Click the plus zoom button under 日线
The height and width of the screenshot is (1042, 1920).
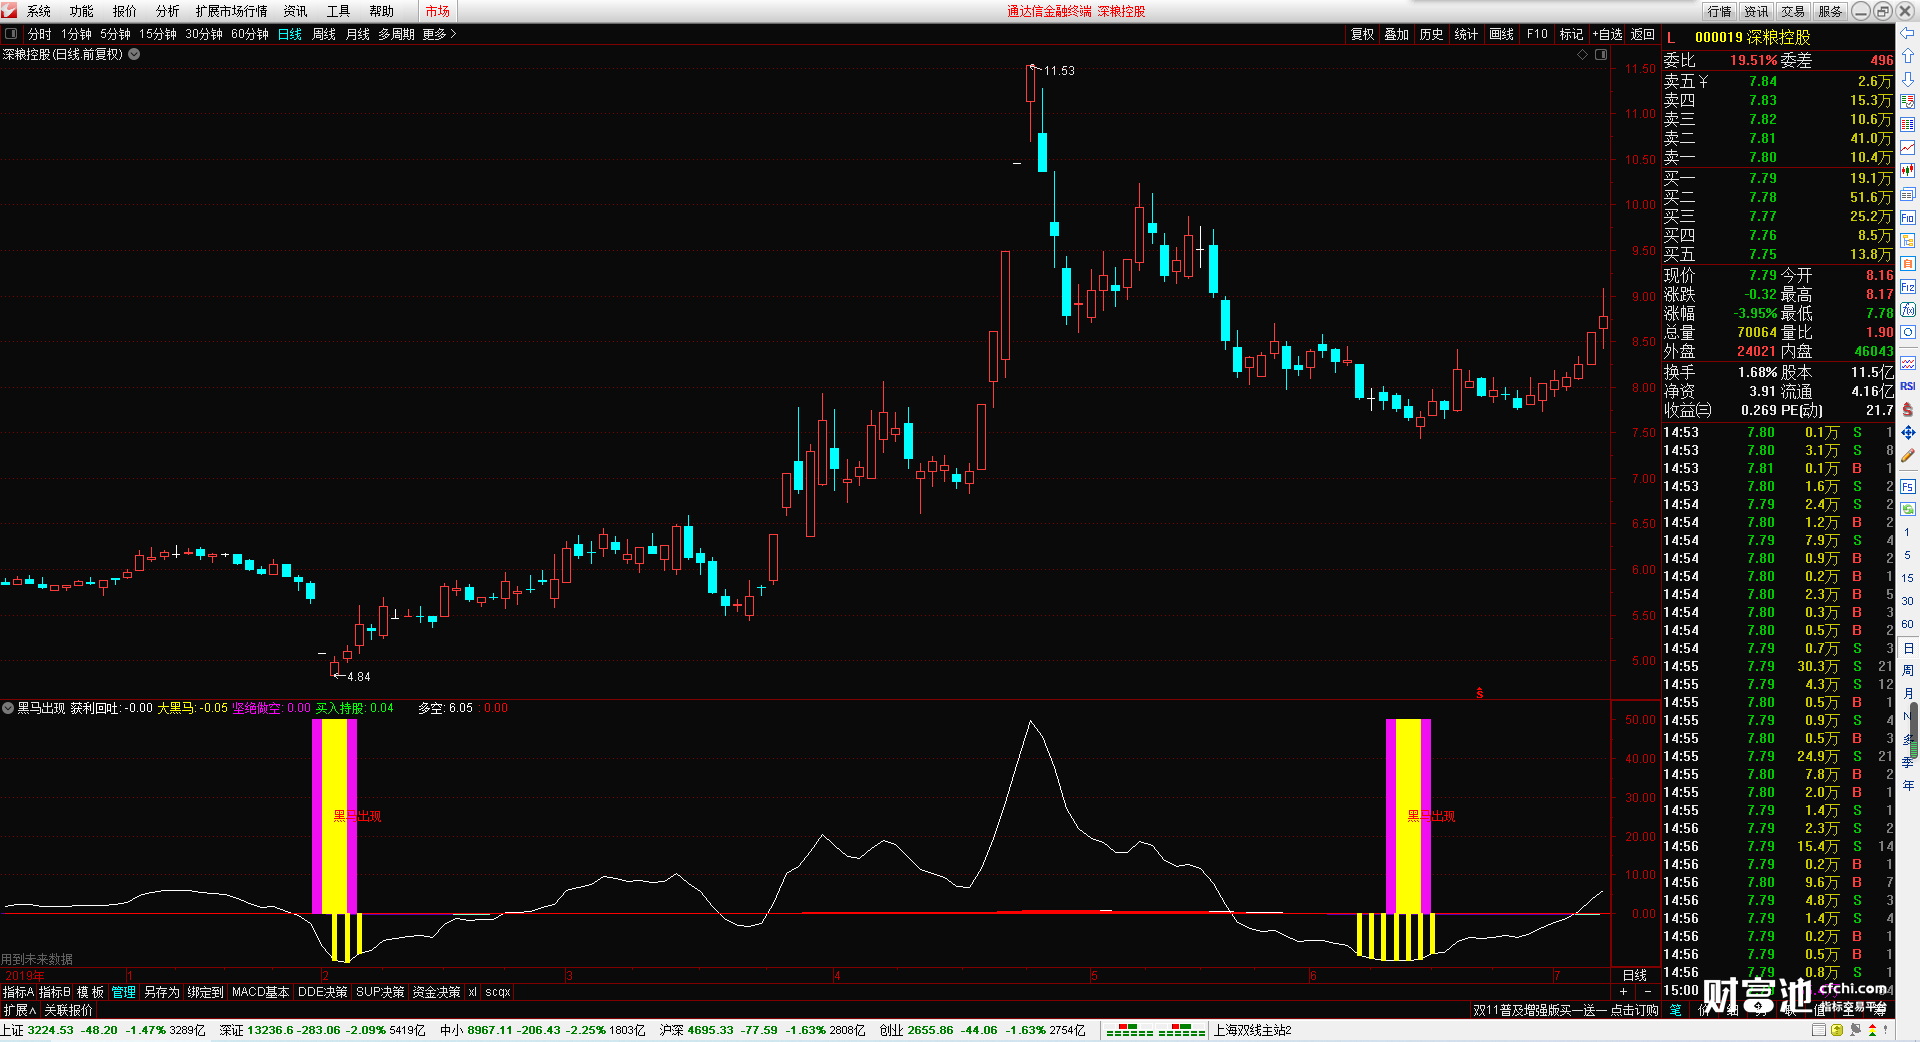pos(1623,992)
